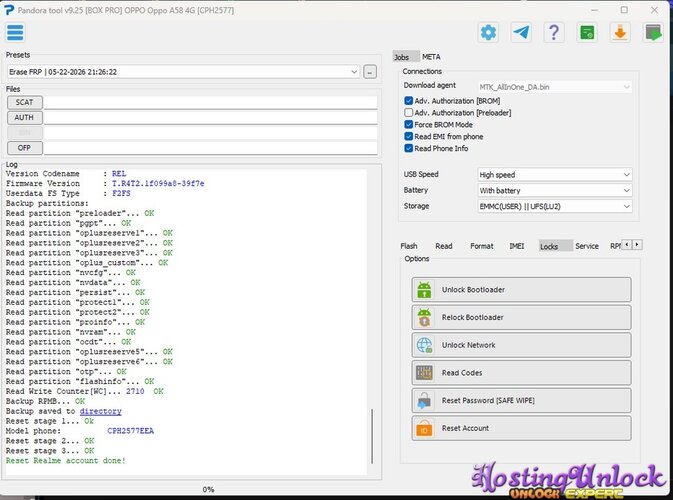Open USB Speed dropdown
This screenshot has height=500, width=673.
555,175
